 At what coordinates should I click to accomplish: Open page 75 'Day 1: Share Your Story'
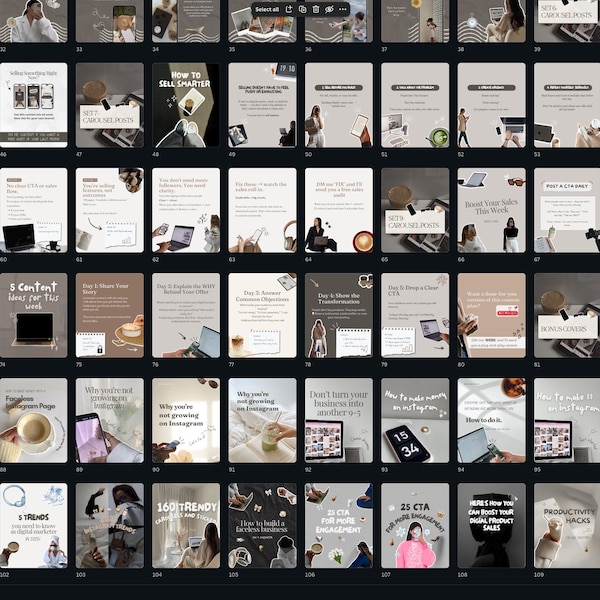110,315
